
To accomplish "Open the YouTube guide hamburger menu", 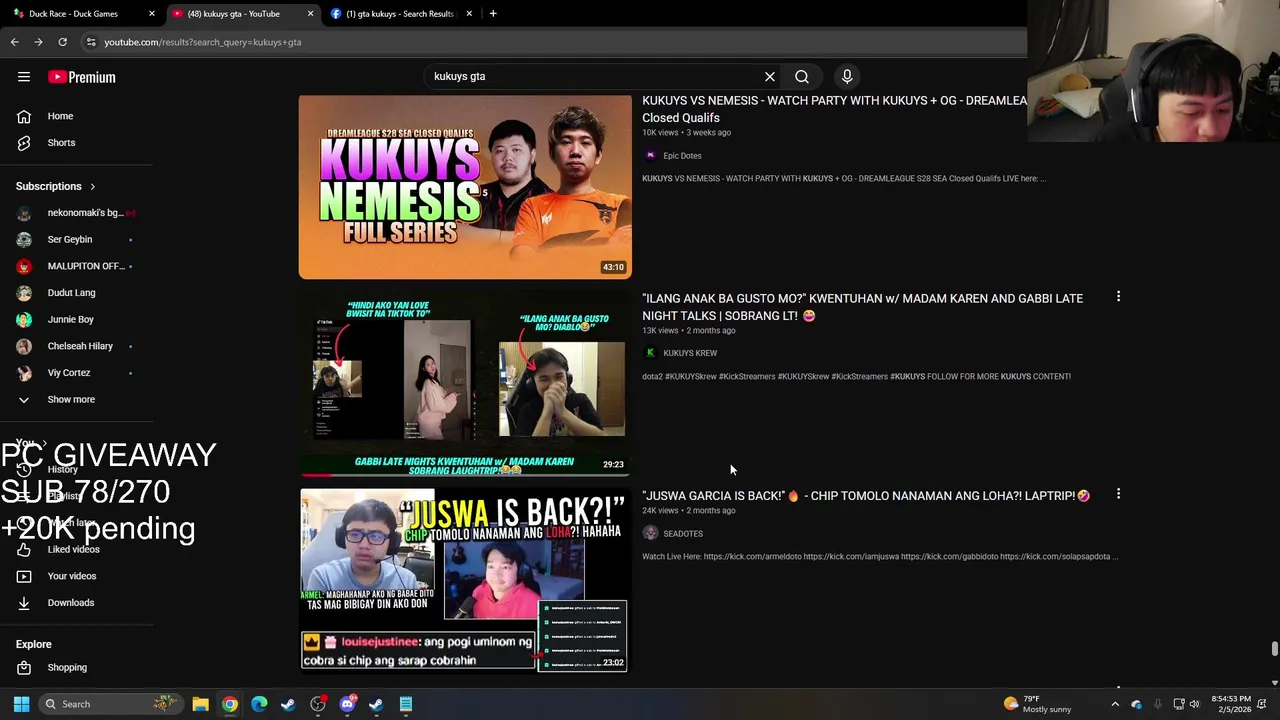I will tap(24, 77).
